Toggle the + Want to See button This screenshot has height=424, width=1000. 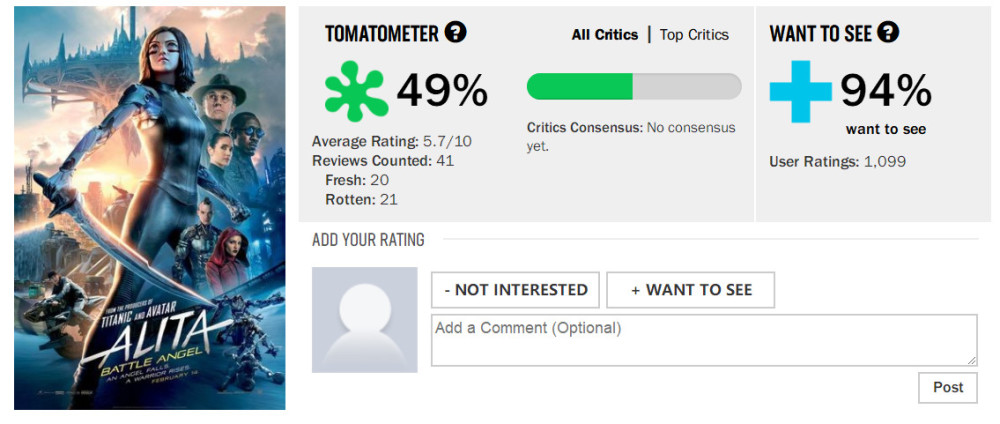690,290
